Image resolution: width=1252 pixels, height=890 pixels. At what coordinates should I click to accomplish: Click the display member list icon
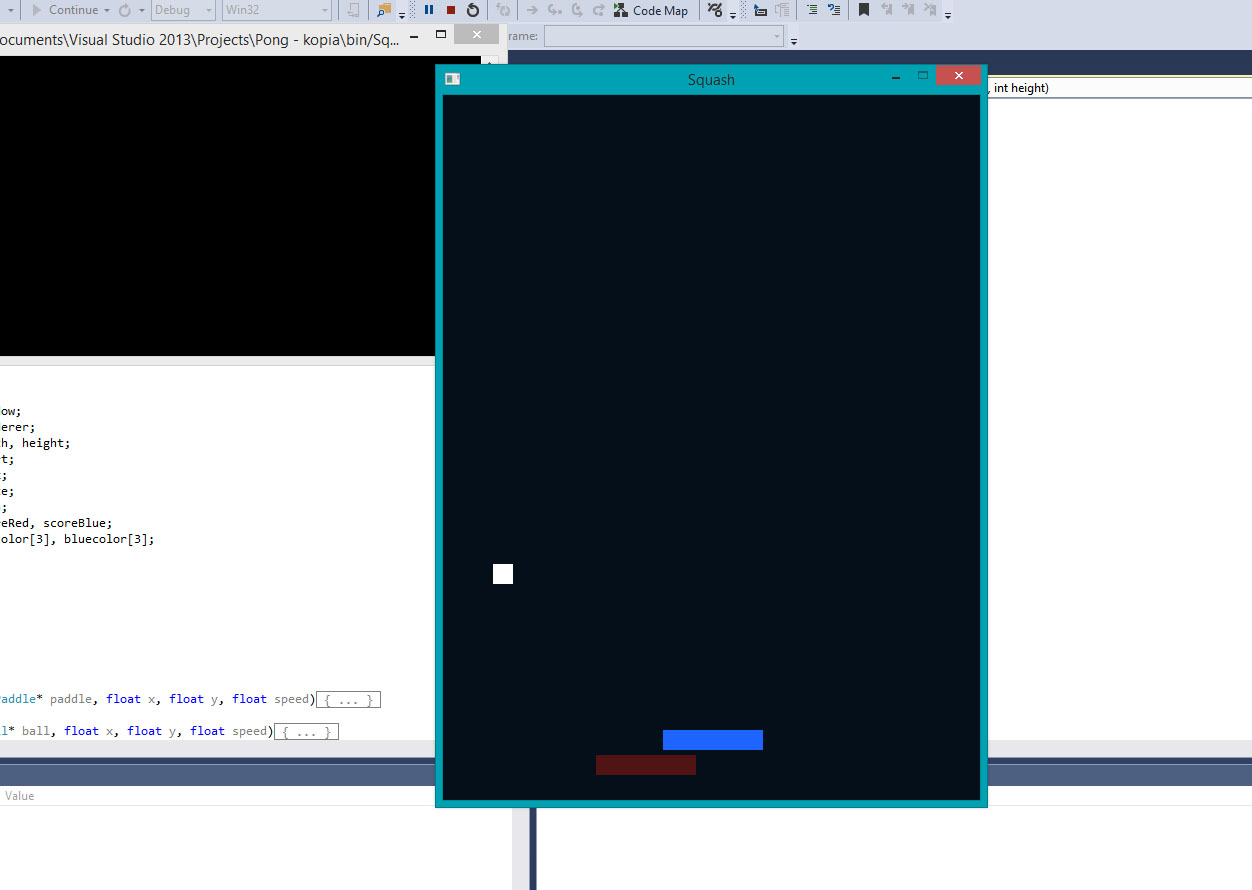click(x=760, y=10)
